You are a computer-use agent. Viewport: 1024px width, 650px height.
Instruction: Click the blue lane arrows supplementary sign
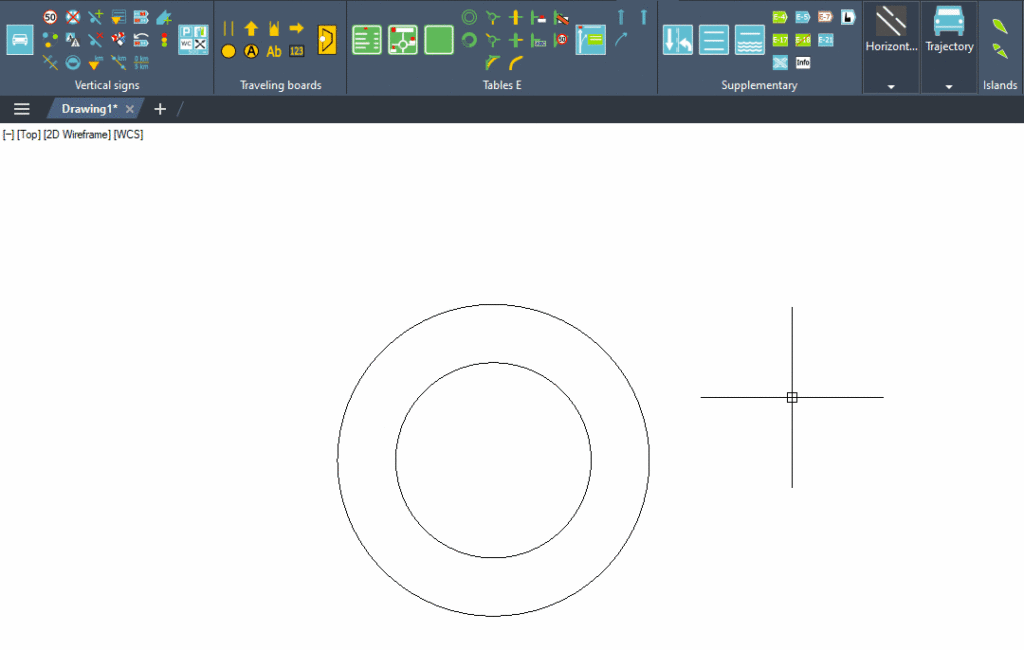tap(678, 40)
